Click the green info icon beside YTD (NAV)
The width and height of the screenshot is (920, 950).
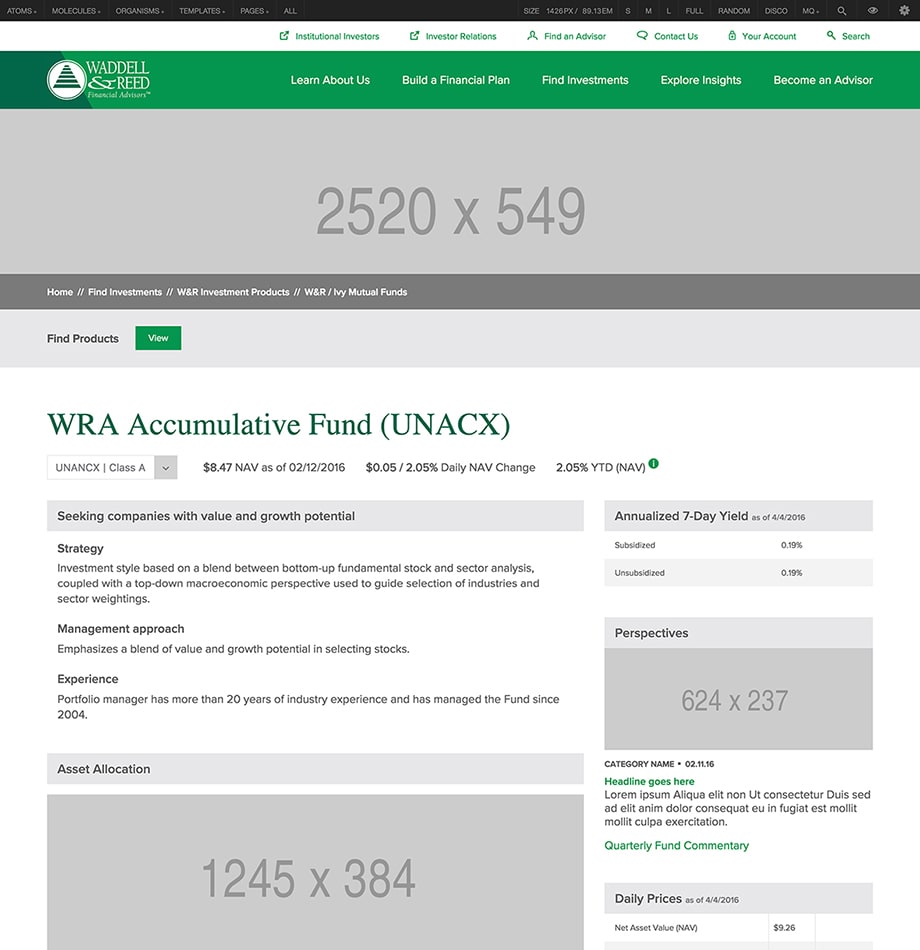[x=653, y=463]
